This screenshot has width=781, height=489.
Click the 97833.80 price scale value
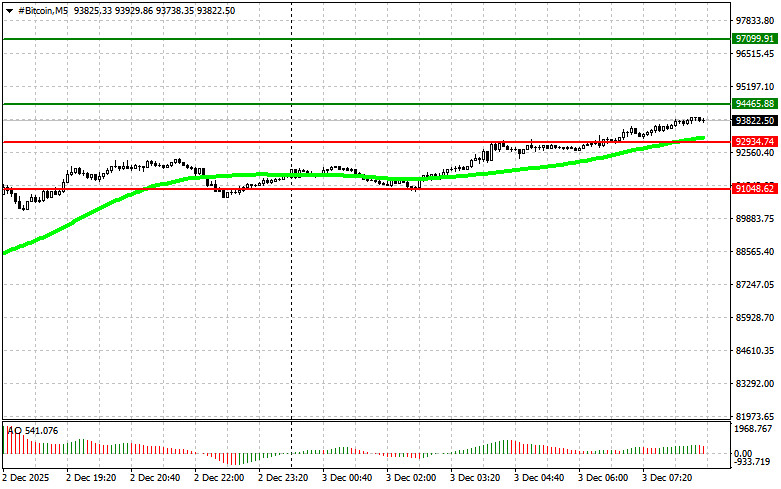click(x=755, y=21)
